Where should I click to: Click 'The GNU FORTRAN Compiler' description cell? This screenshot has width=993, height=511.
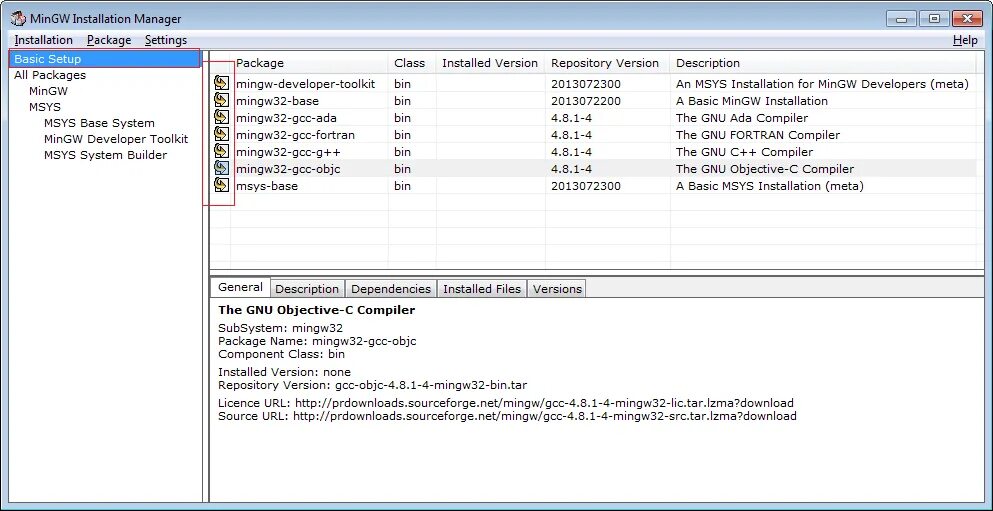757,135
